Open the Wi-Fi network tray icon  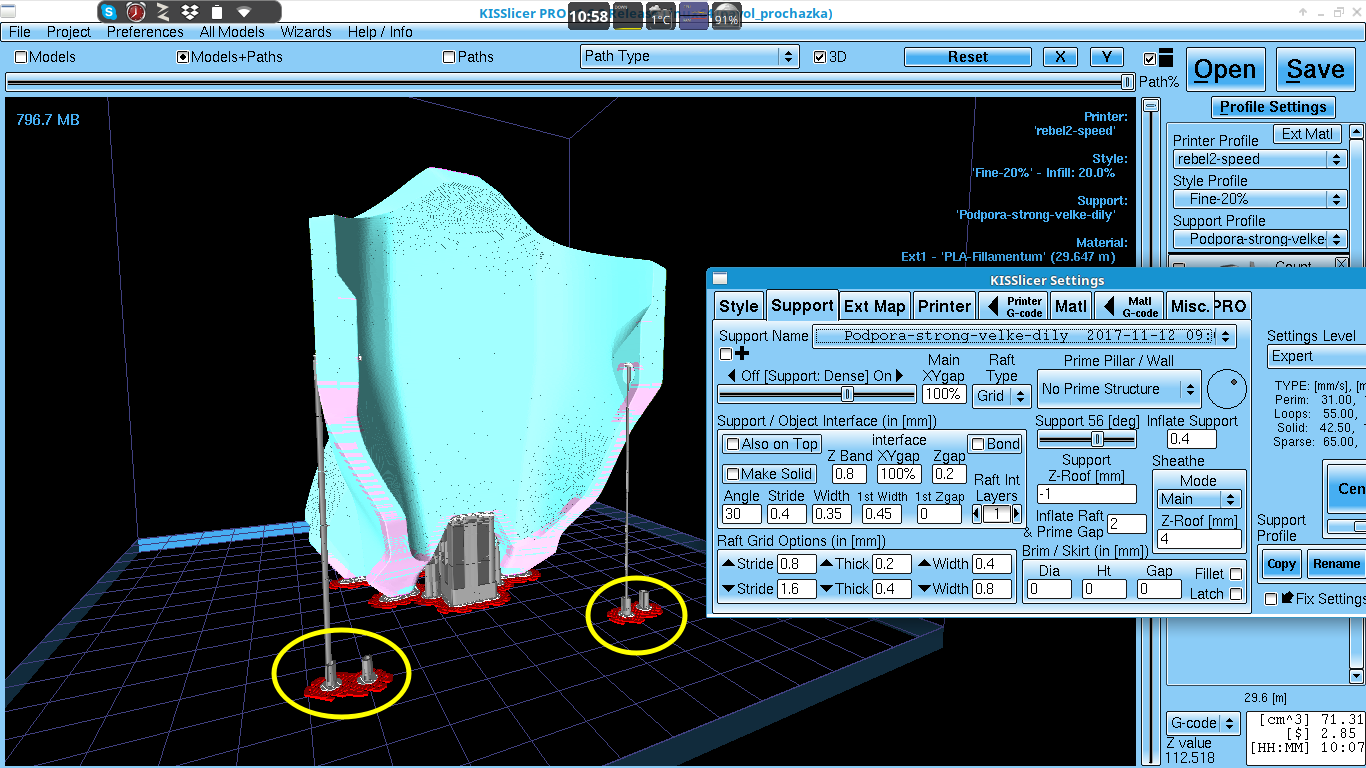244,12
